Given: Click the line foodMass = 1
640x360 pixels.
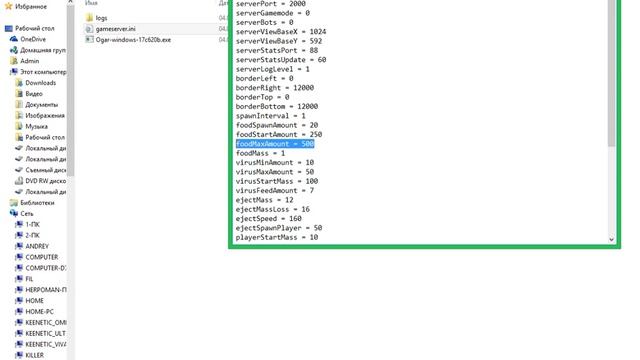Looking at the screenshot, I should click(x=260, y=153).
